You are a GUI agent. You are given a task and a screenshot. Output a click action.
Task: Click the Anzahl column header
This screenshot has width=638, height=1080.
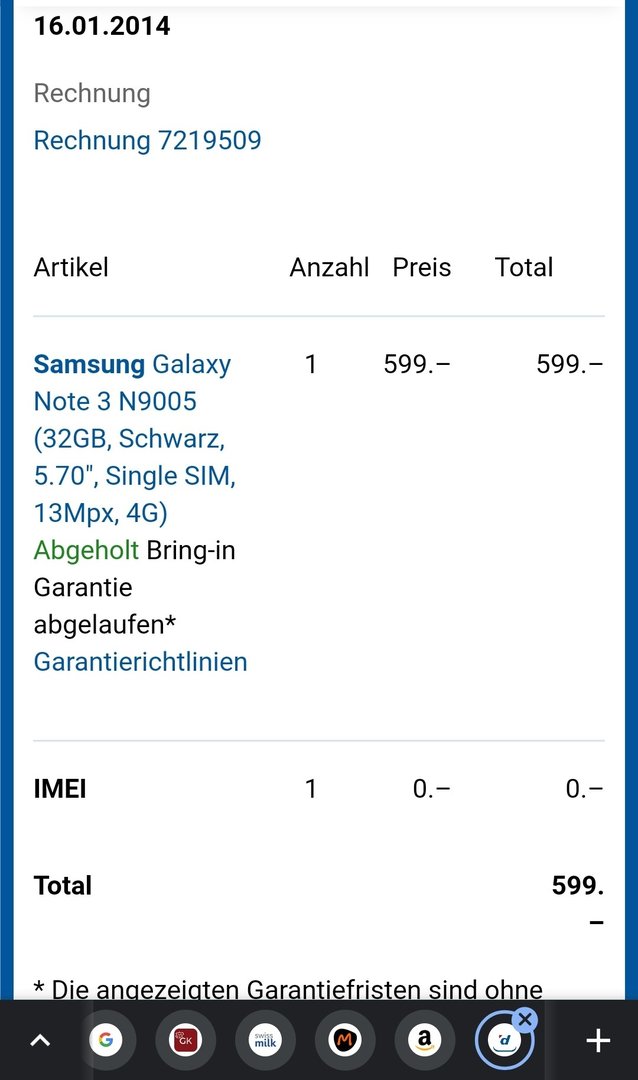pos(329,267)
